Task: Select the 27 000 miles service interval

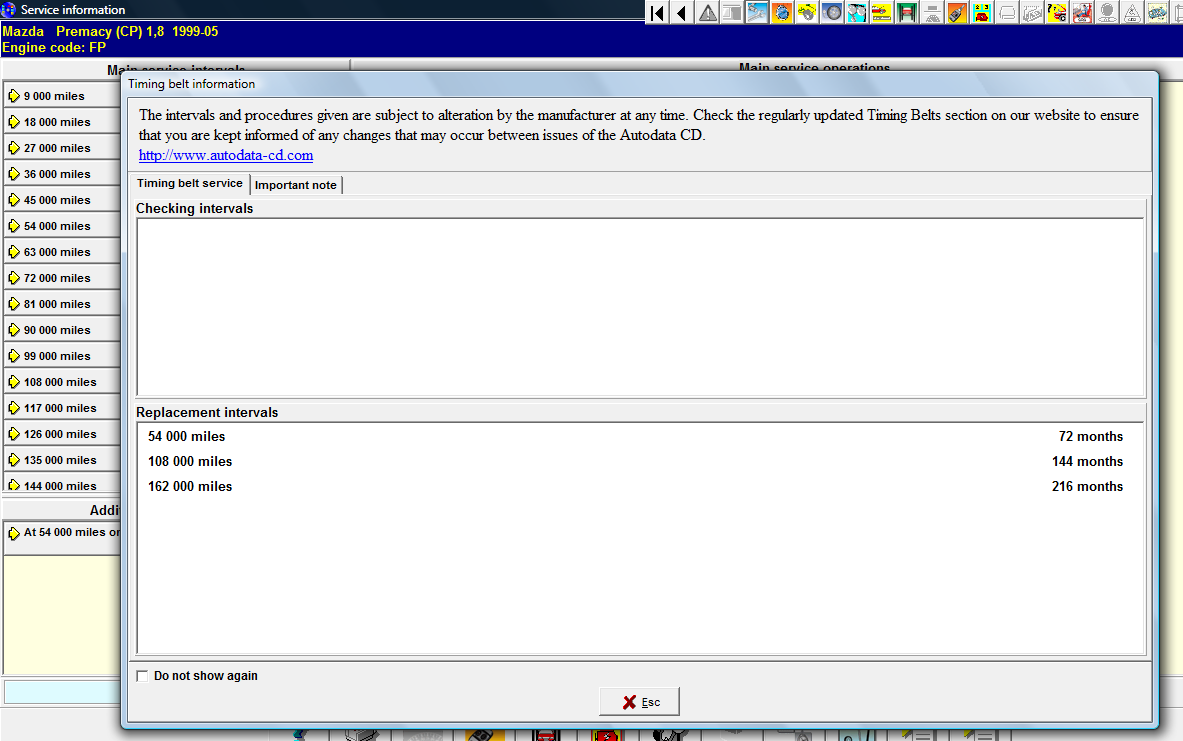Action: (x=57, y=148)
